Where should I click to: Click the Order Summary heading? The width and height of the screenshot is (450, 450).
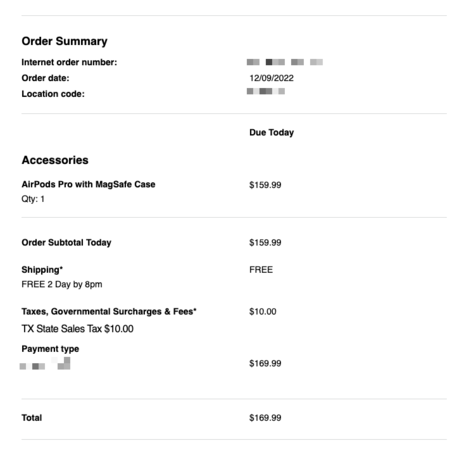64,41
